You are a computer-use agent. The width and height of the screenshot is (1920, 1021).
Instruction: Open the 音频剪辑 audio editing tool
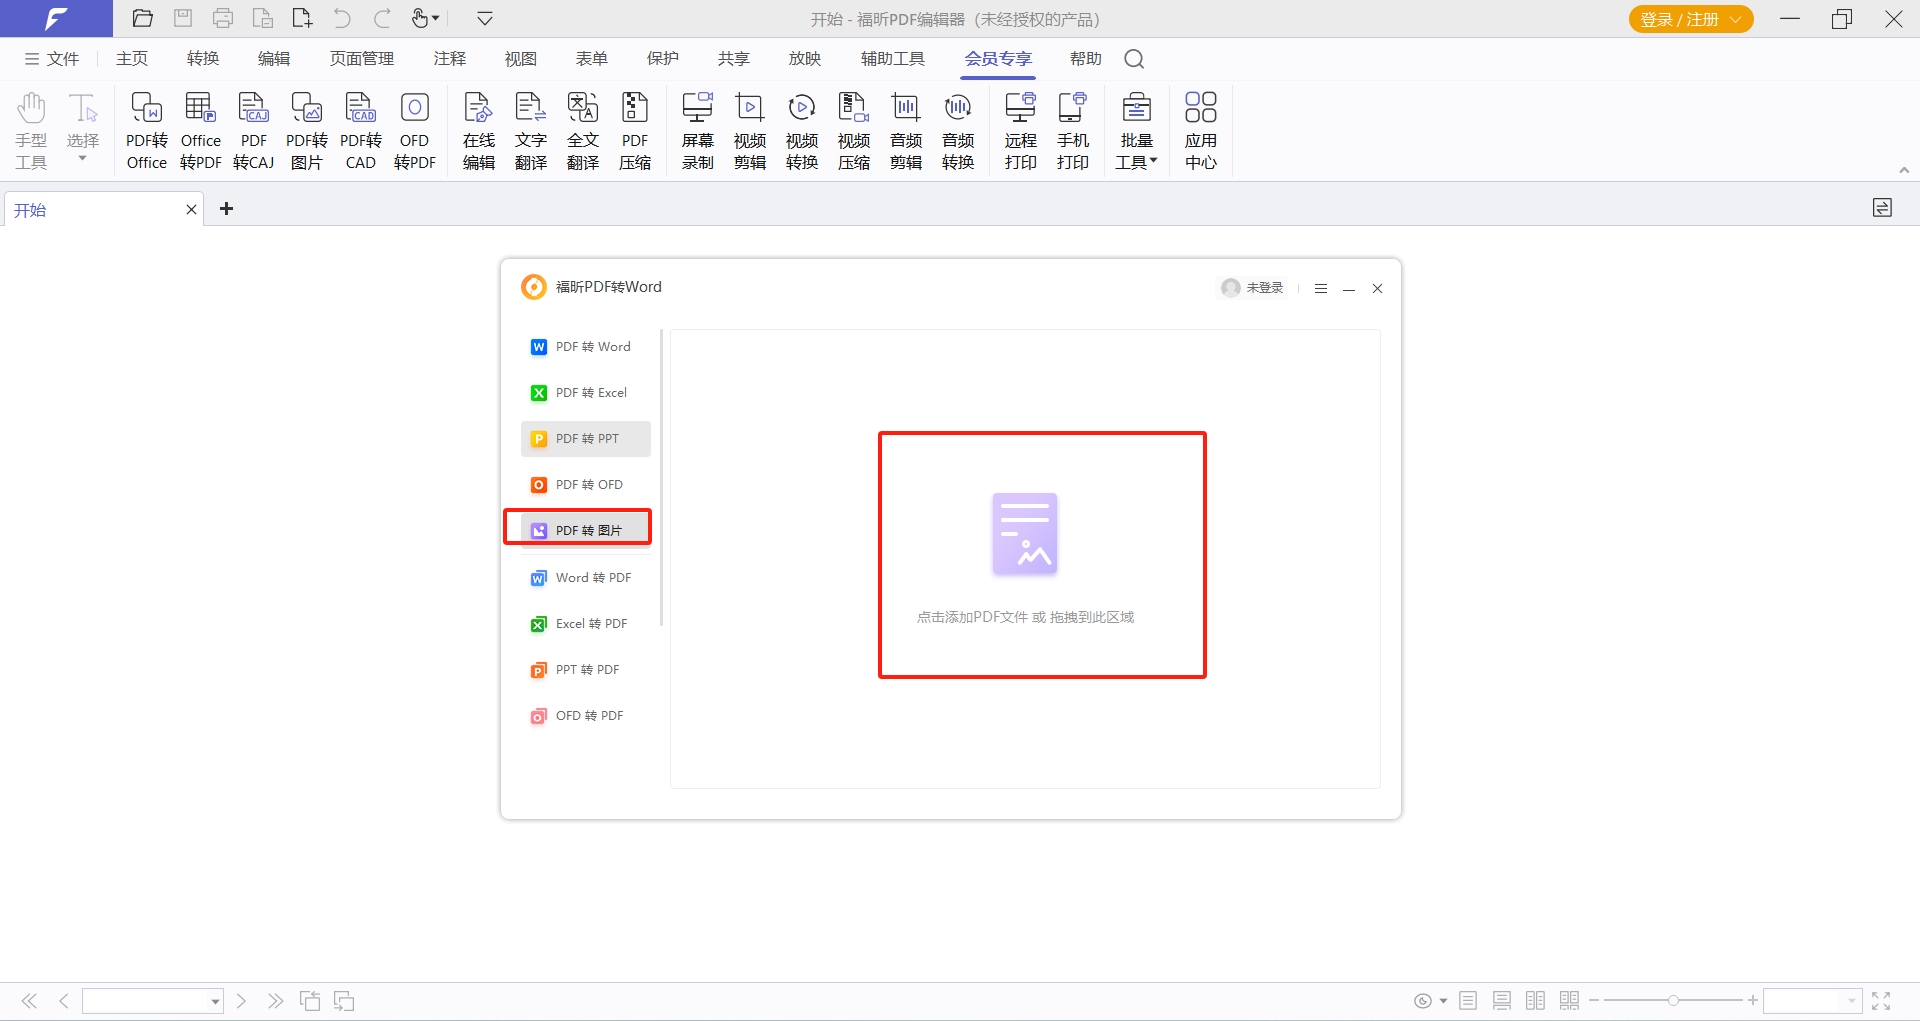[906, 130]
